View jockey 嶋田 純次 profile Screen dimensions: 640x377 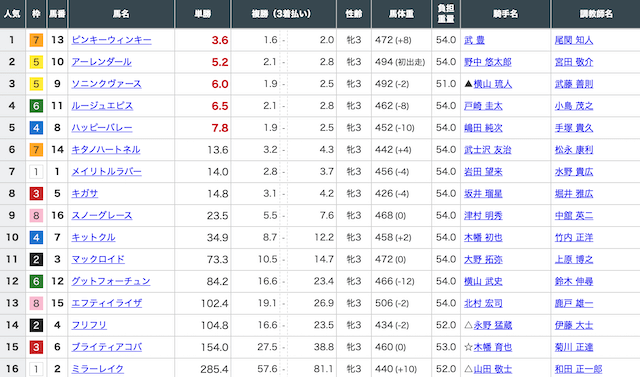click(483, 128)
